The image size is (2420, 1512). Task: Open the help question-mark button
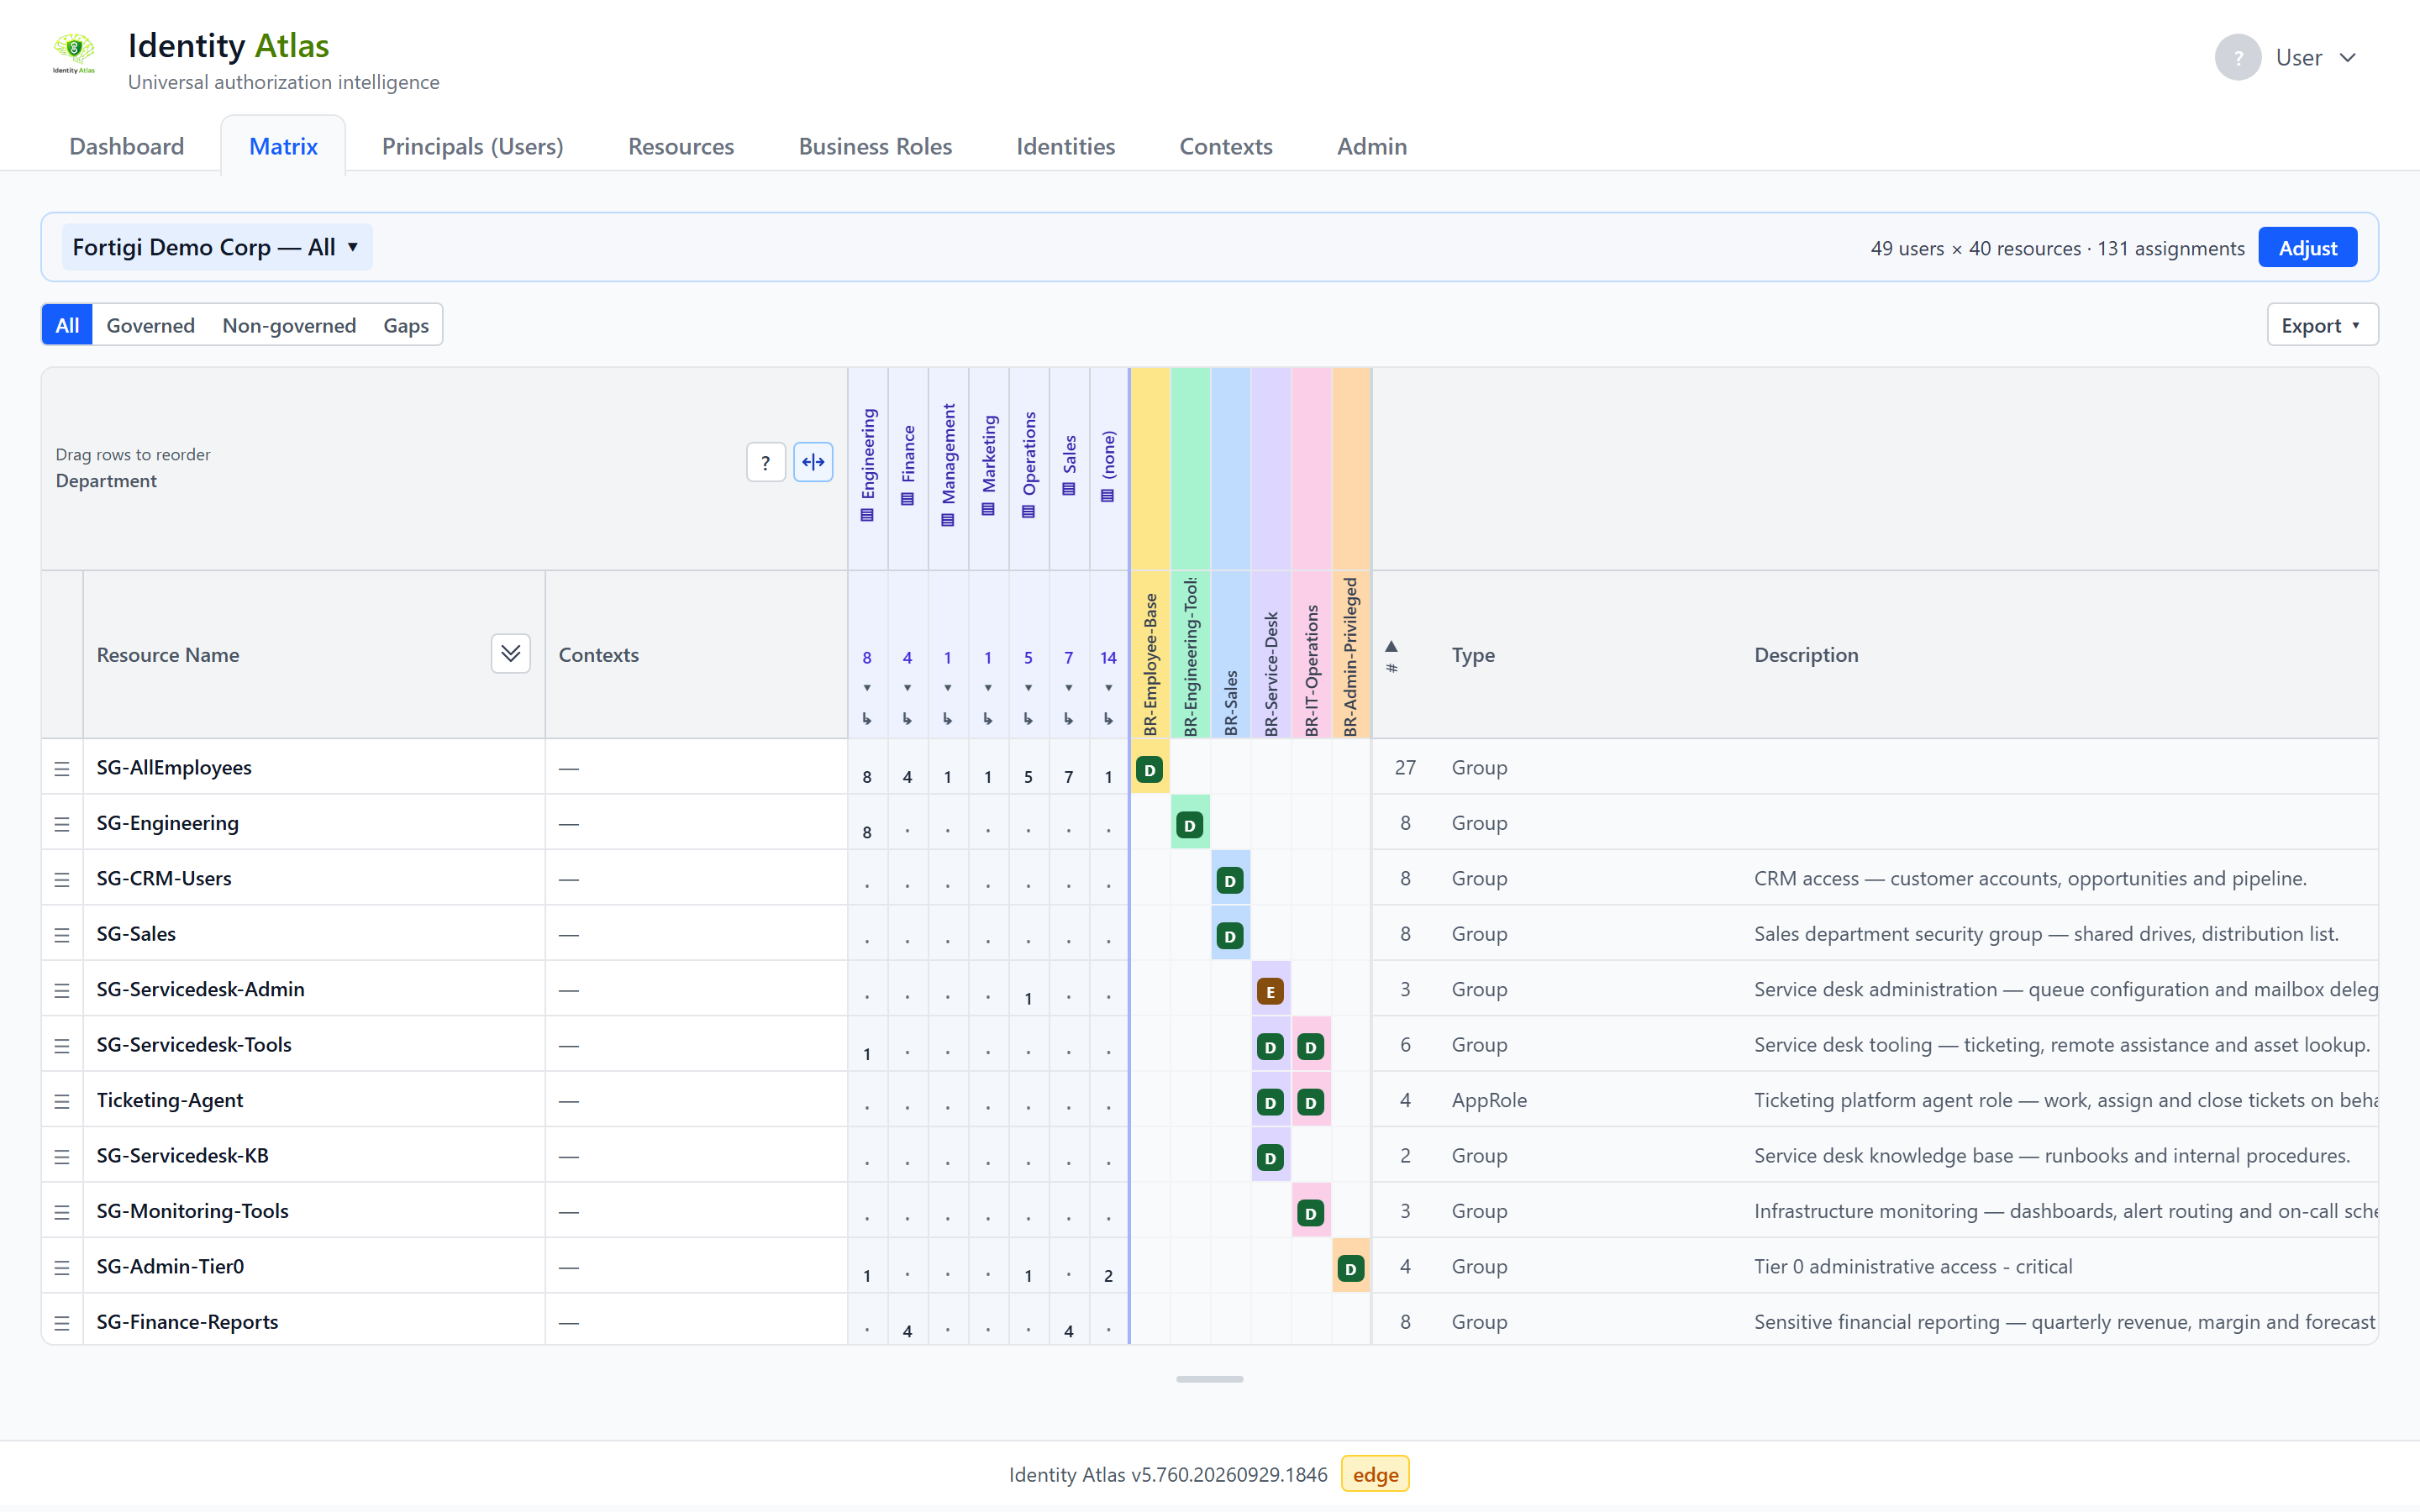click(x=765, y=462)
